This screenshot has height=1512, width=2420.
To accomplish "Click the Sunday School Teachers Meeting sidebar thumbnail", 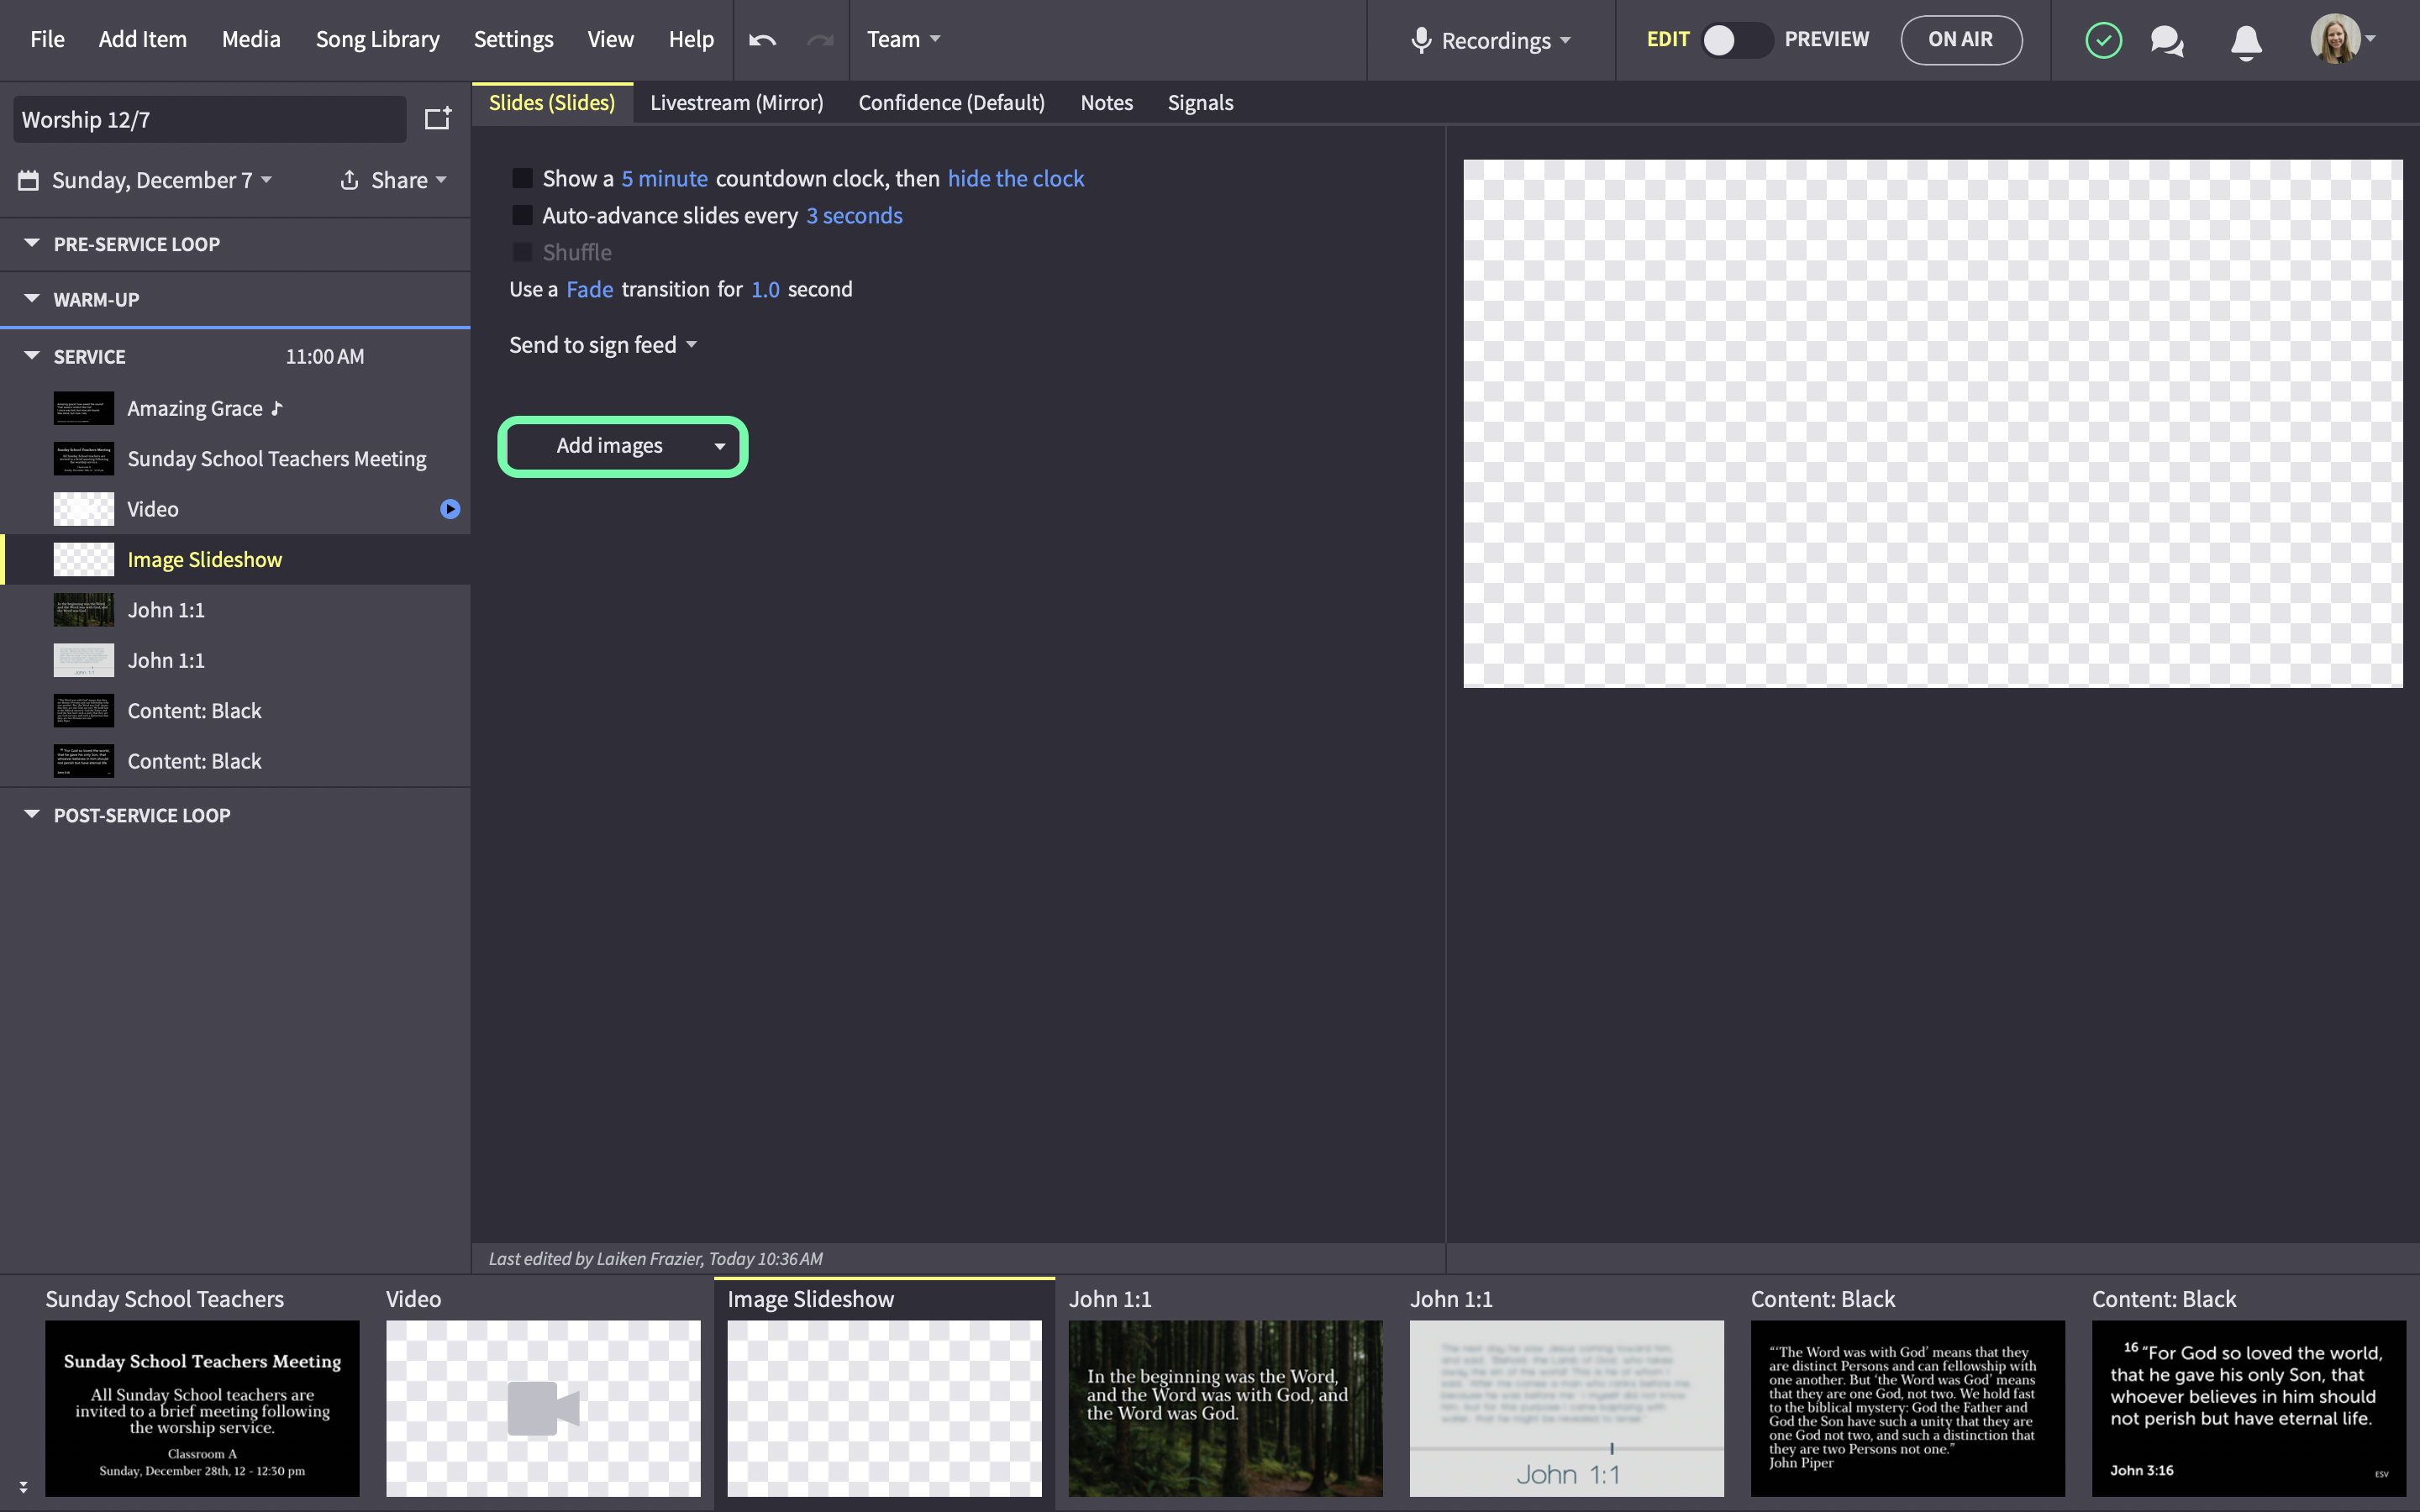I will tap(84, 459).
